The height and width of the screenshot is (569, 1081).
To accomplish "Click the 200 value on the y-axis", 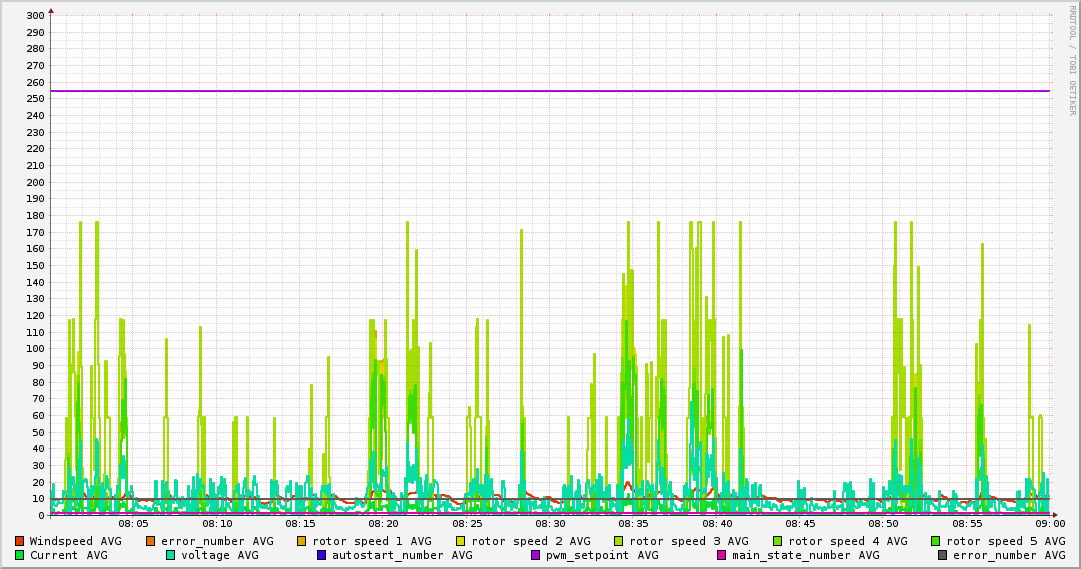I will (35, 182).
